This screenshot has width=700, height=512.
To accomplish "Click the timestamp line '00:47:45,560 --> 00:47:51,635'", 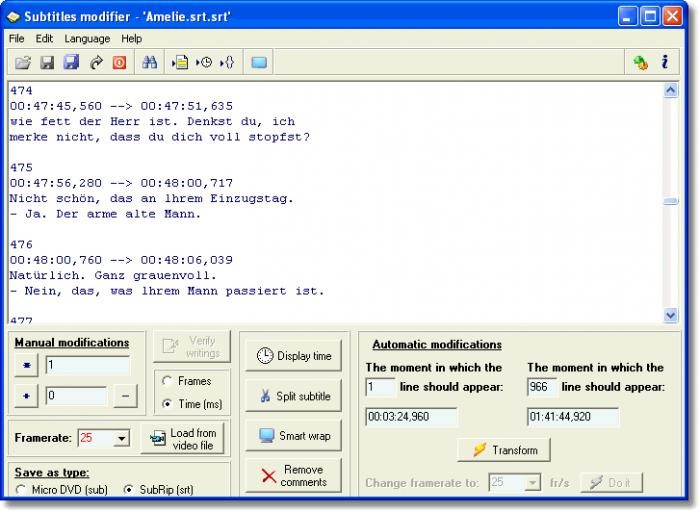I will pyautogui.click(x=121, y=106).
